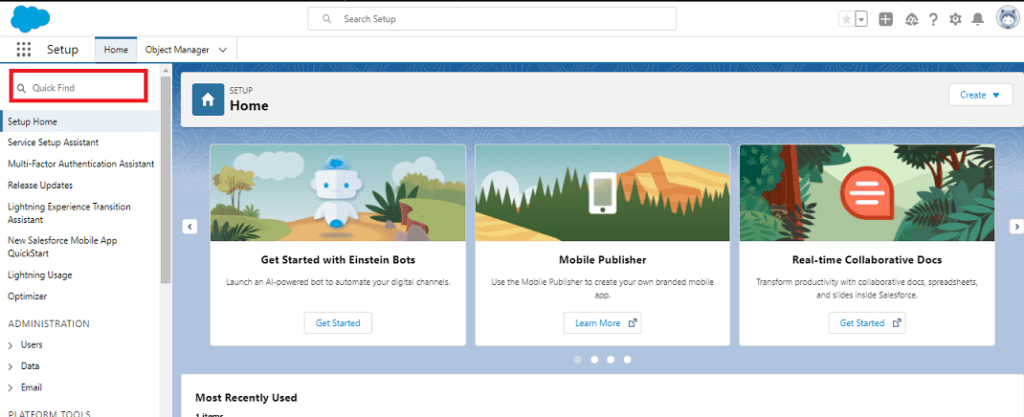Screen dimensions: 1024x417
Task: Click into the Quick Find box
Action: tap(78, 87)
